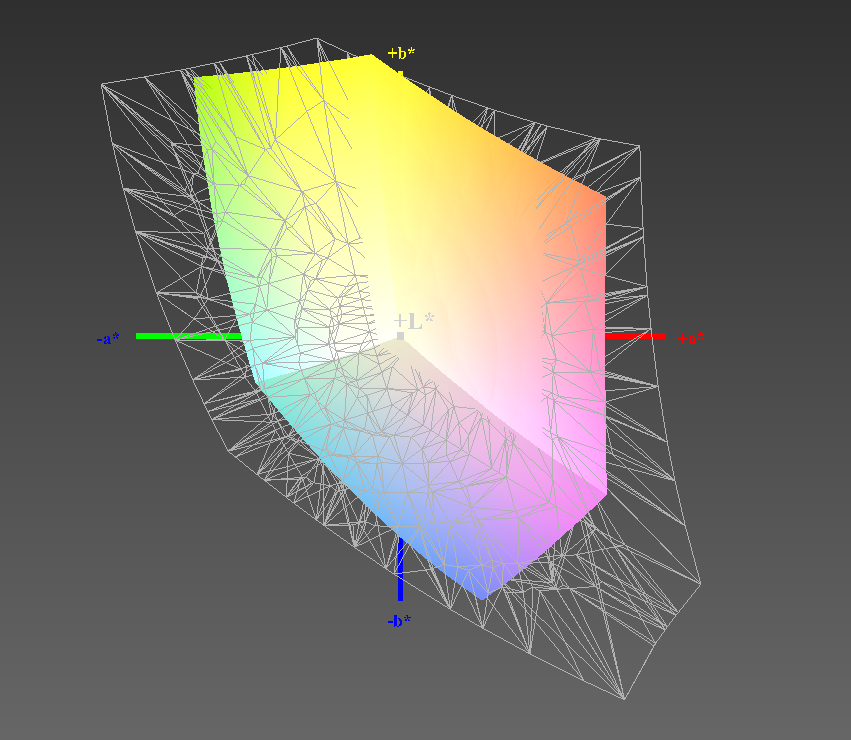The height and width of the screenshot is (740, 851).
Task: Click the -b* blue axis label
Action: pos(399,621)
